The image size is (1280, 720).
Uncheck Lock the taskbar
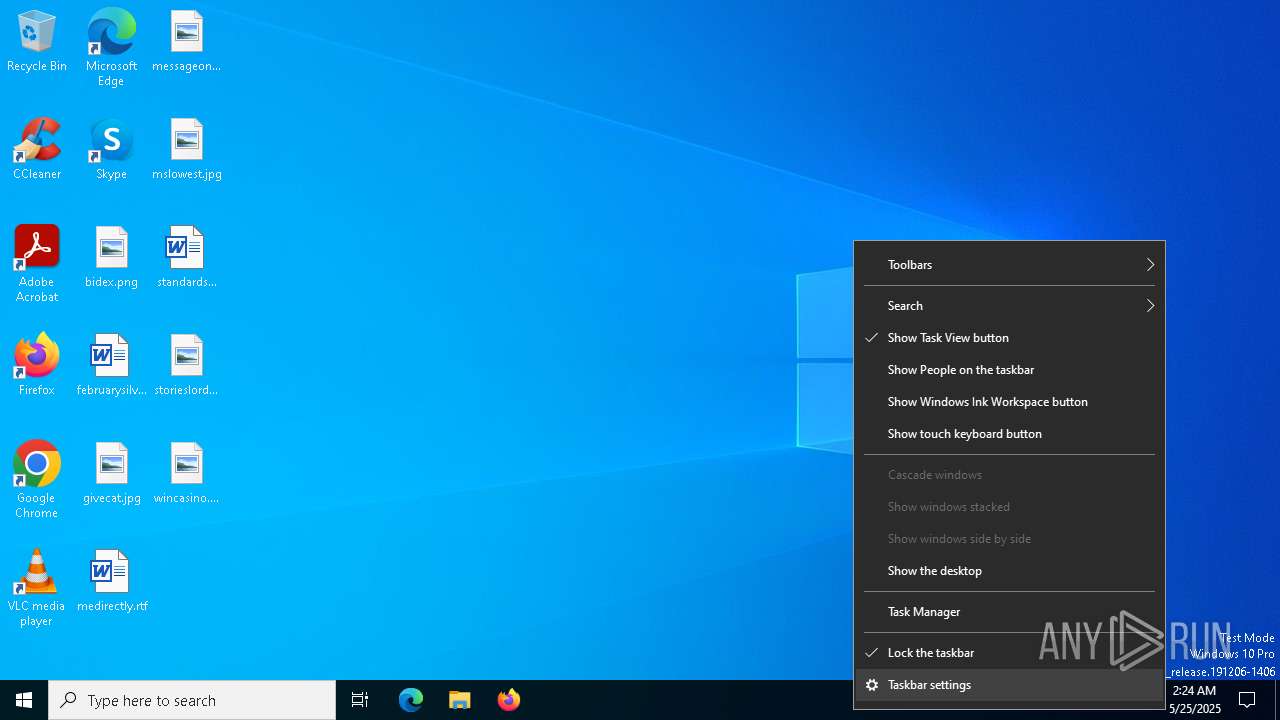click(1009, 653)
